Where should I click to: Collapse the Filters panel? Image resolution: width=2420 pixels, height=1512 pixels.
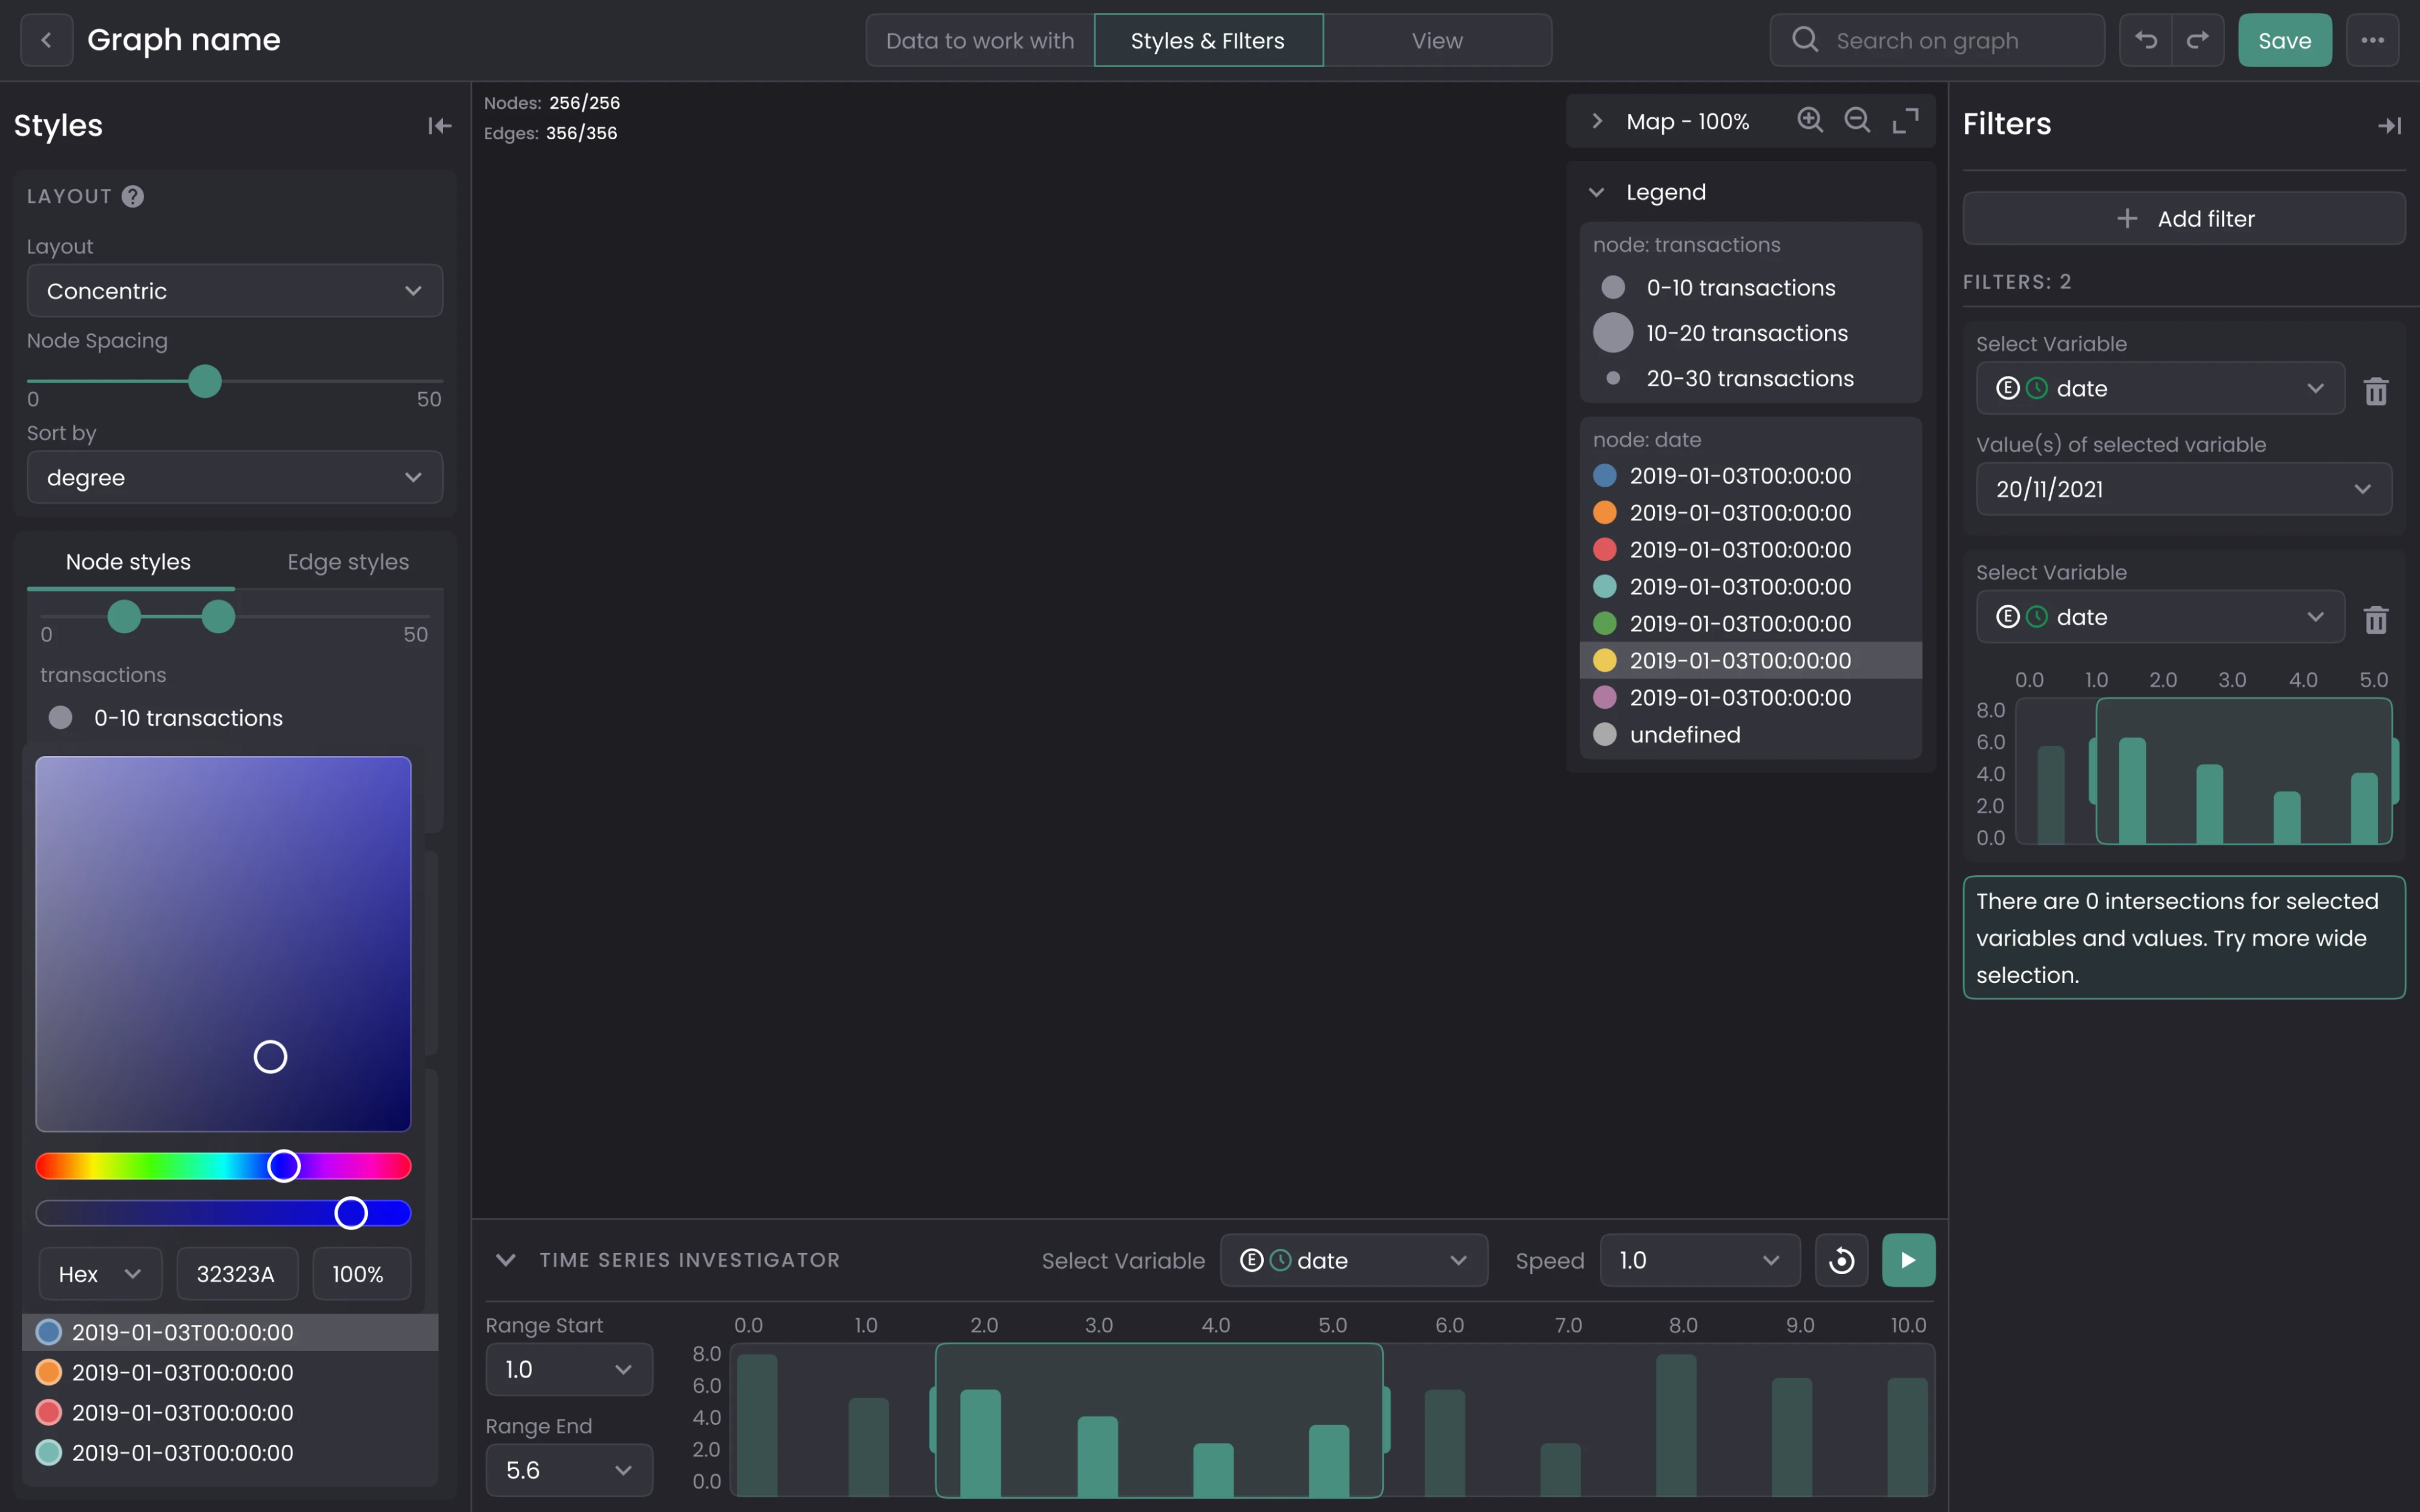pyautogui.click(x=2390, y=125)
